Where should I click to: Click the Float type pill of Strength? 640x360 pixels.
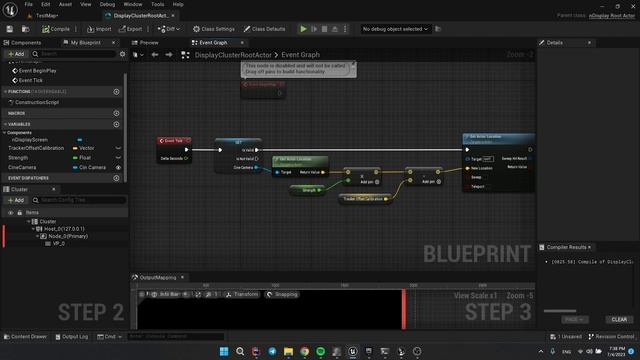point(82,158)
